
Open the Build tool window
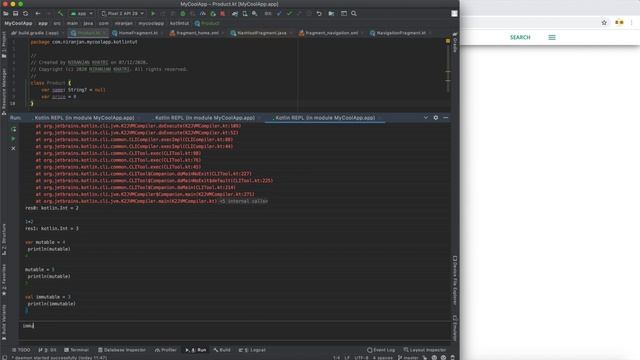point(222,350)
